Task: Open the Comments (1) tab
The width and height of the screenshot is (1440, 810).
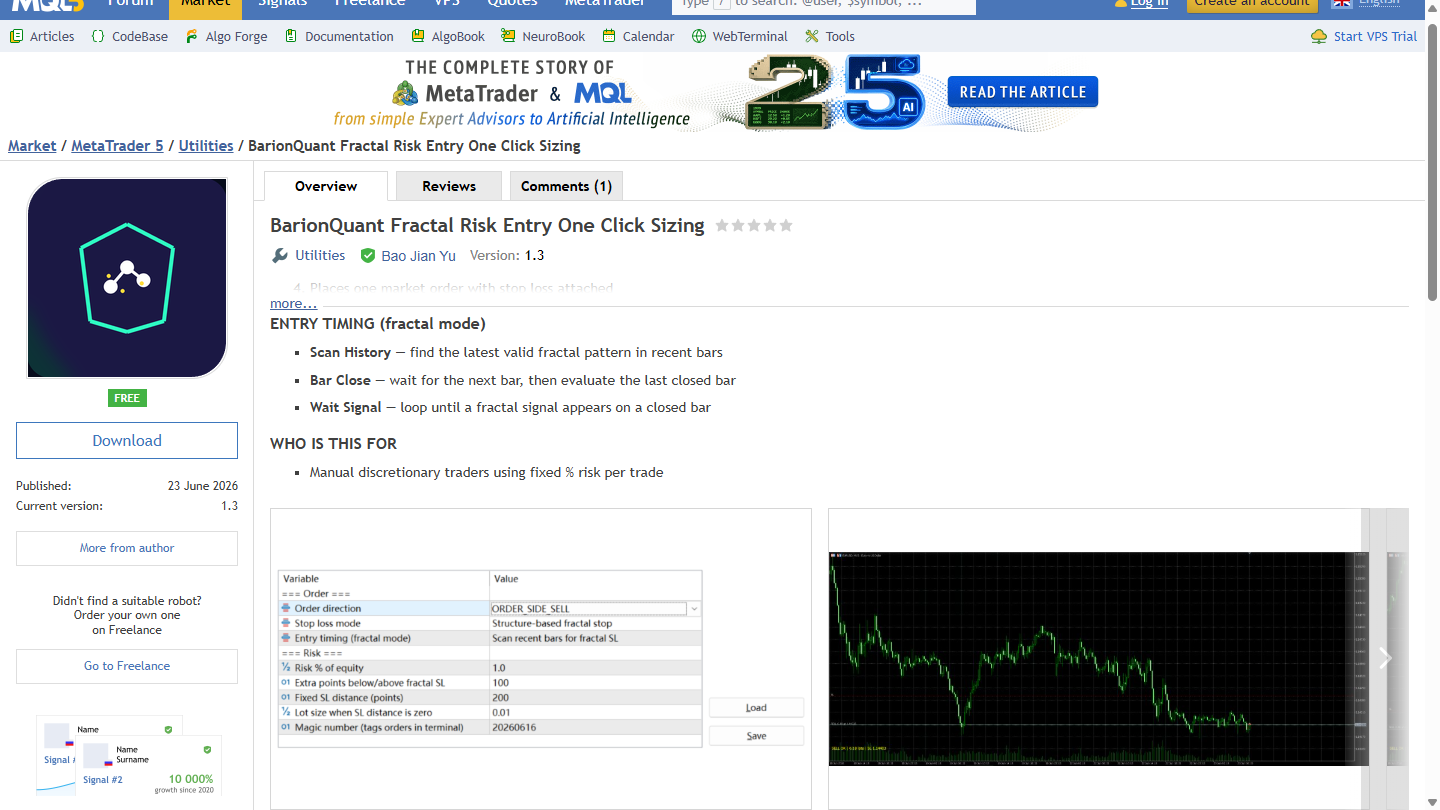Action: point(567,186)
